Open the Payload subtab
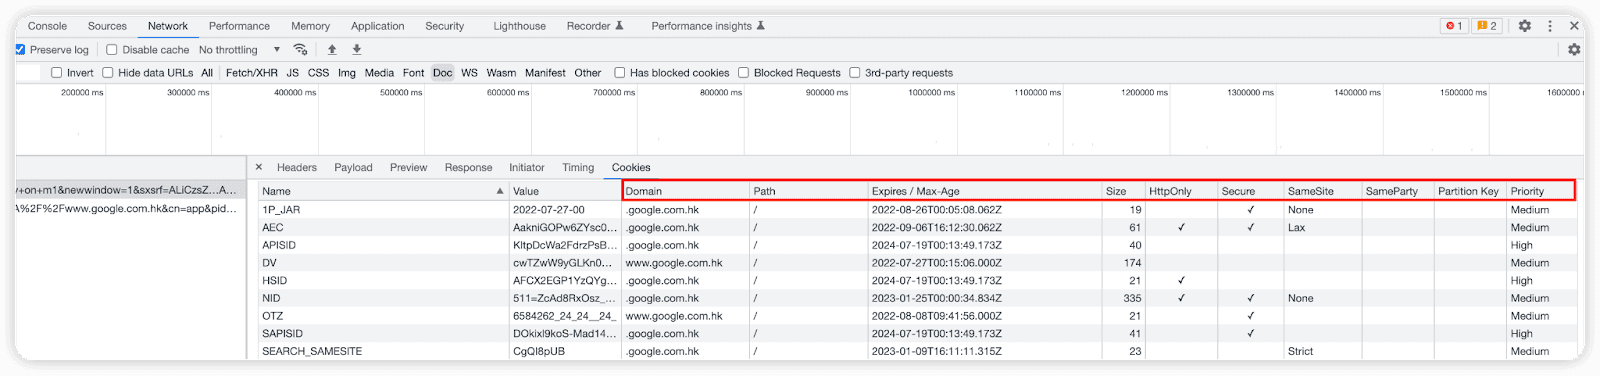Screen dimensions: 1600x376 click(x=353, y=167)
